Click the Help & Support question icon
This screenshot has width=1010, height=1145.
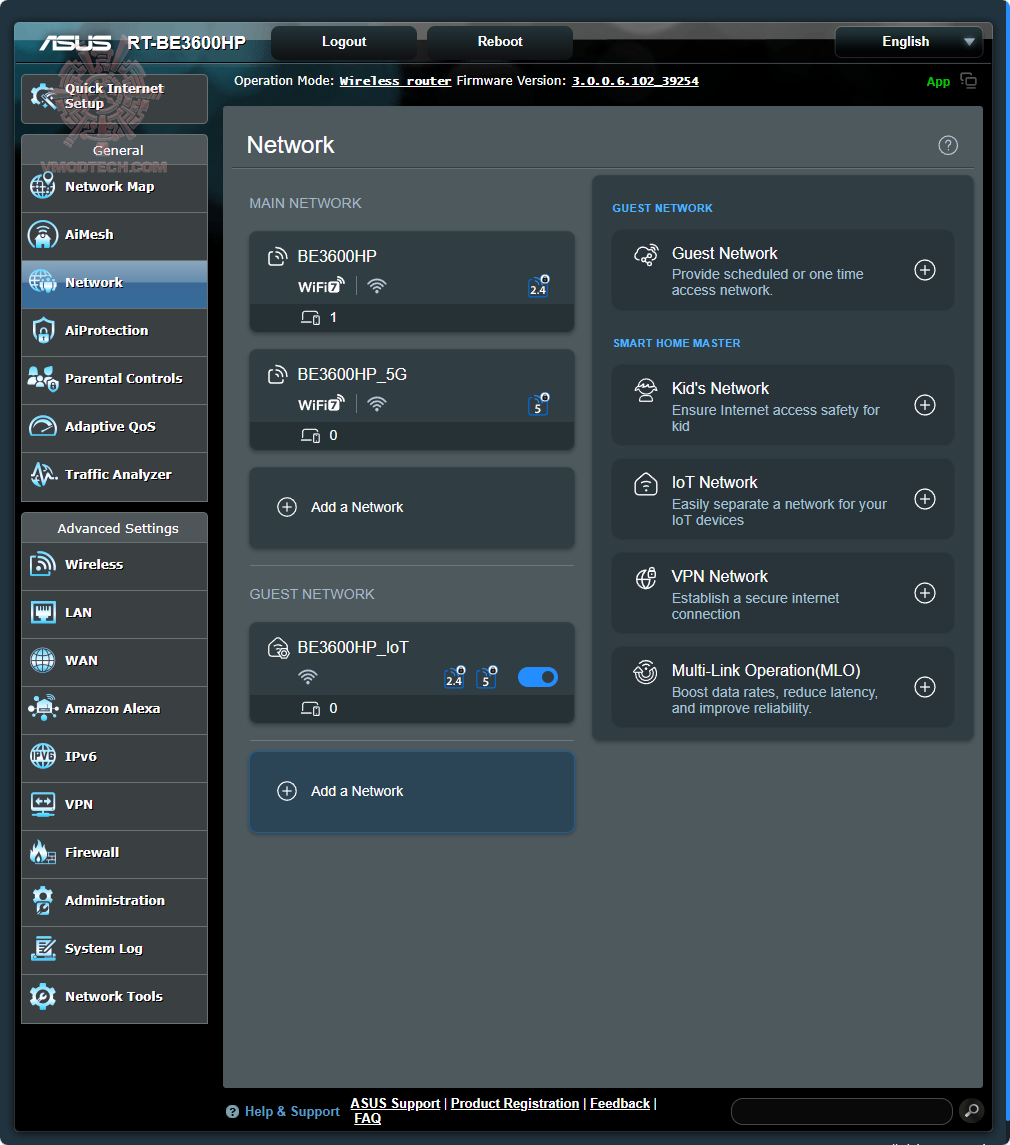pyautogui.click(x=232, y=1111)
